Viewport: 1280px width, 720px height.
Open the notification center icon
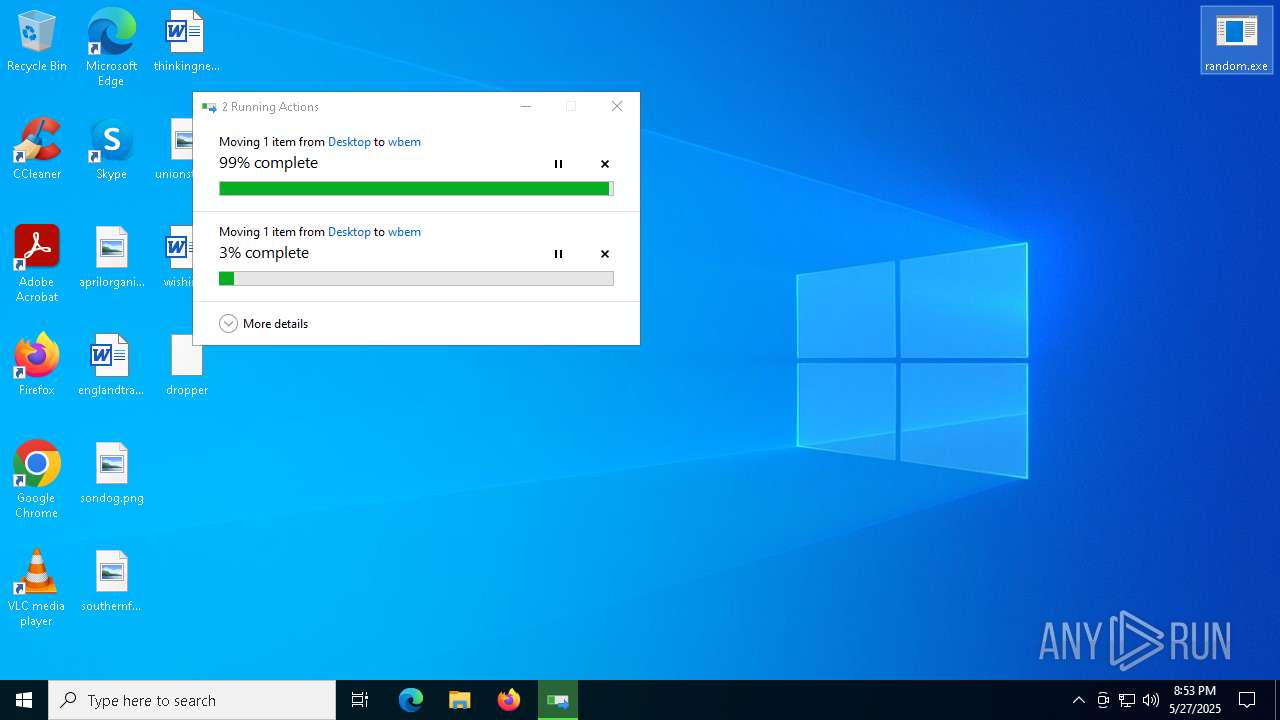(x=1247, y=700)
